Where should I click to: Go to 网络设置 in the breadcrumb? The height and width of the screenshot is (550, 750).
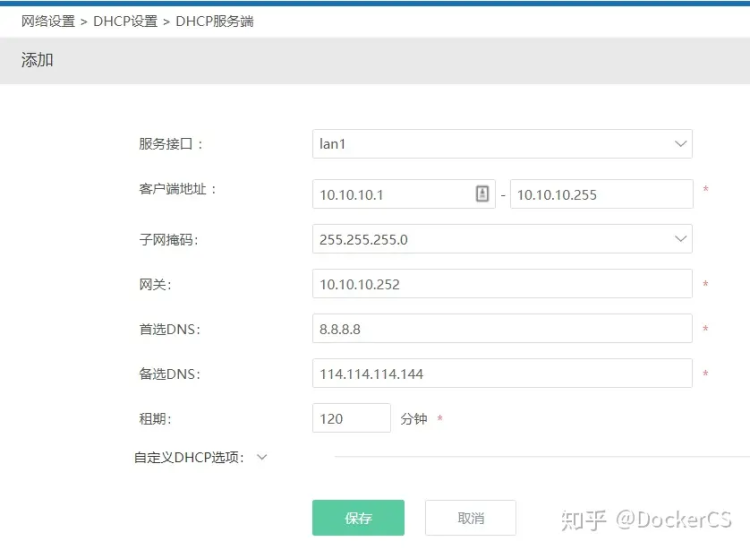pyautogui.click(x=48, y=22)
